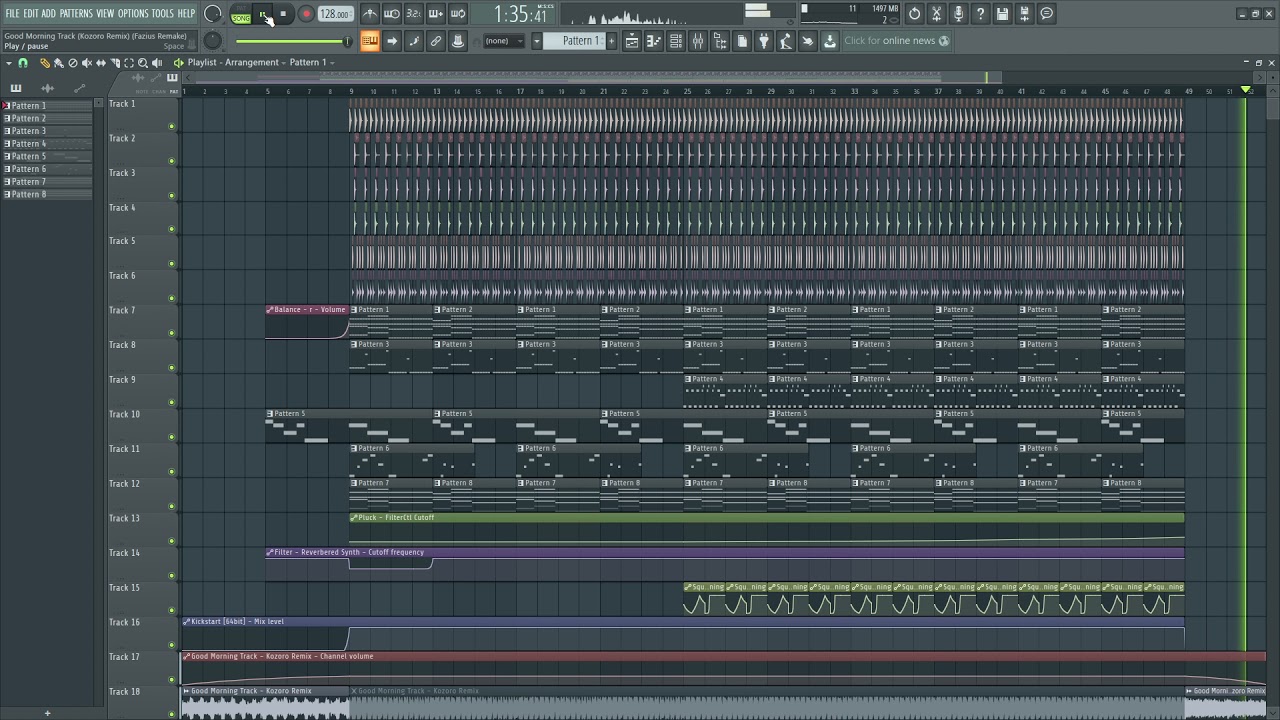Open the (none) snap dropdown
The height and width of the screenshot is (720, 1280).
click(x=503, y=41)
